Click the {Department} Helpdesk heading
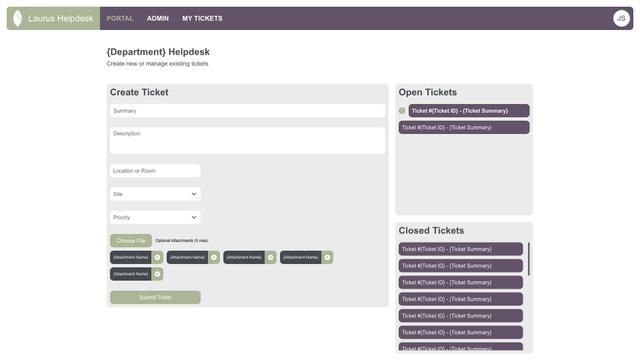The height and width of the screenshot is (360, 640). coord(158,52)
